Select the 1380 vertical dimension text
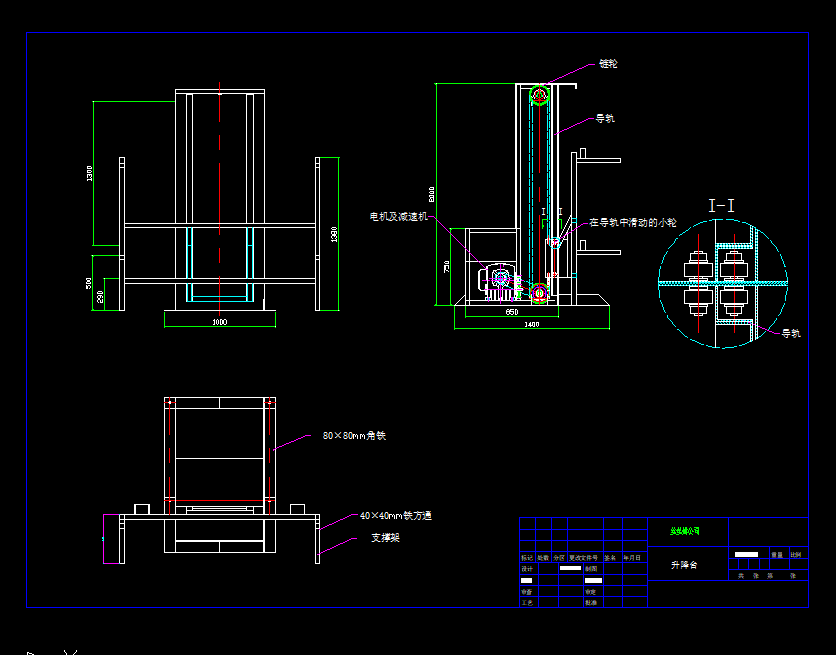 [x=334, y=234]
